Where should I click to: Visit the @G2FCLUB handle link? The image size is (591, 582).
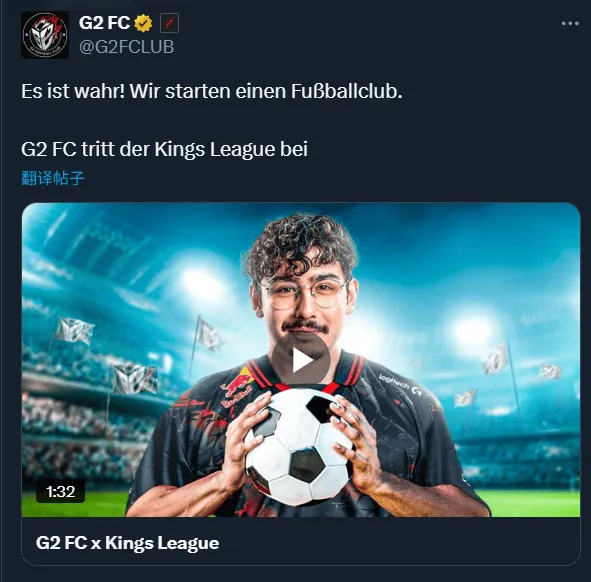[x=126, y=47]
